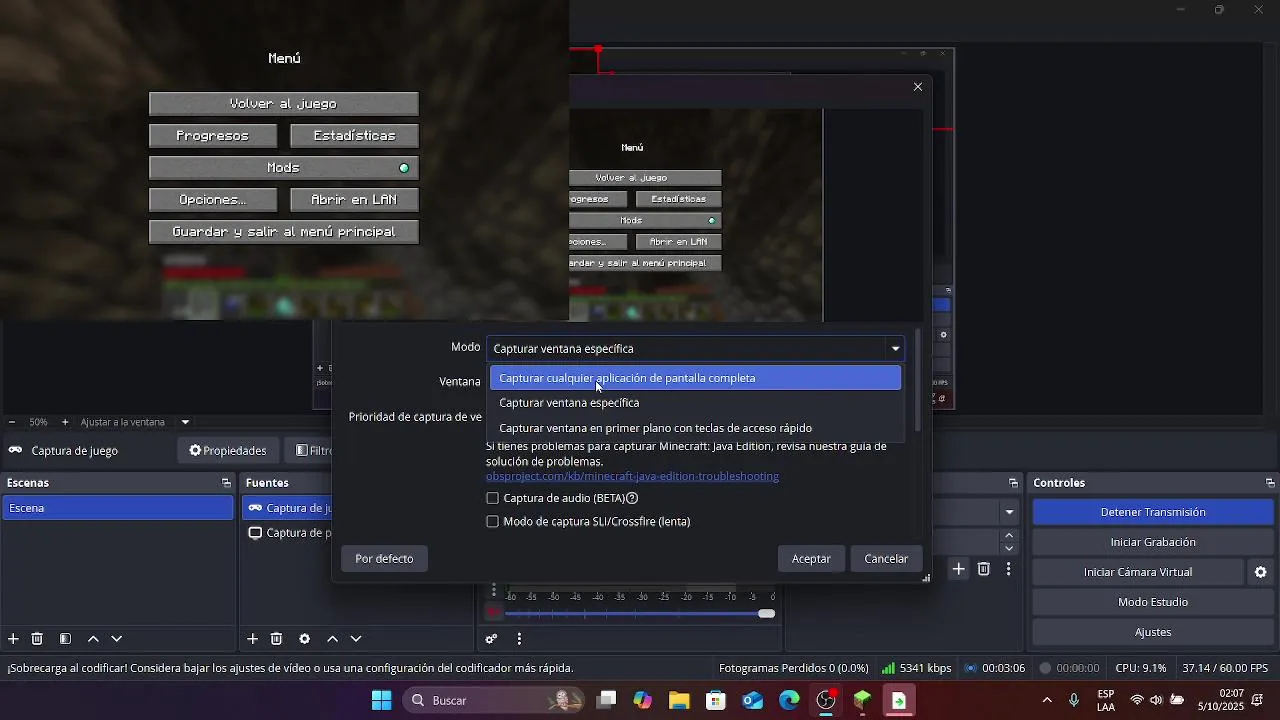Click Estadísticas in Minecraft menu
Image resolution: width=1280 pixels, height=720 pixels.
354,136
